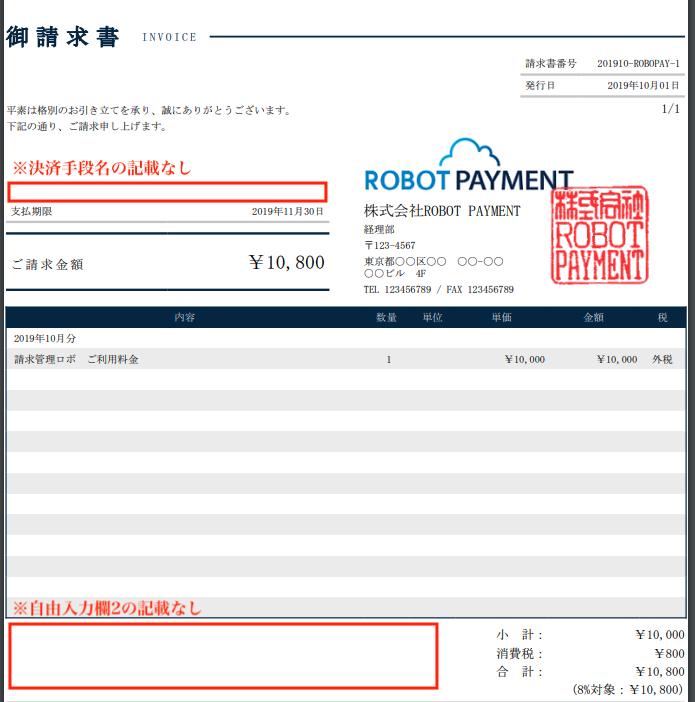Image resolution: width=695 pixels, height=702 pixels.
Task: Click the red company seal stamp
Action: point(600,235)
